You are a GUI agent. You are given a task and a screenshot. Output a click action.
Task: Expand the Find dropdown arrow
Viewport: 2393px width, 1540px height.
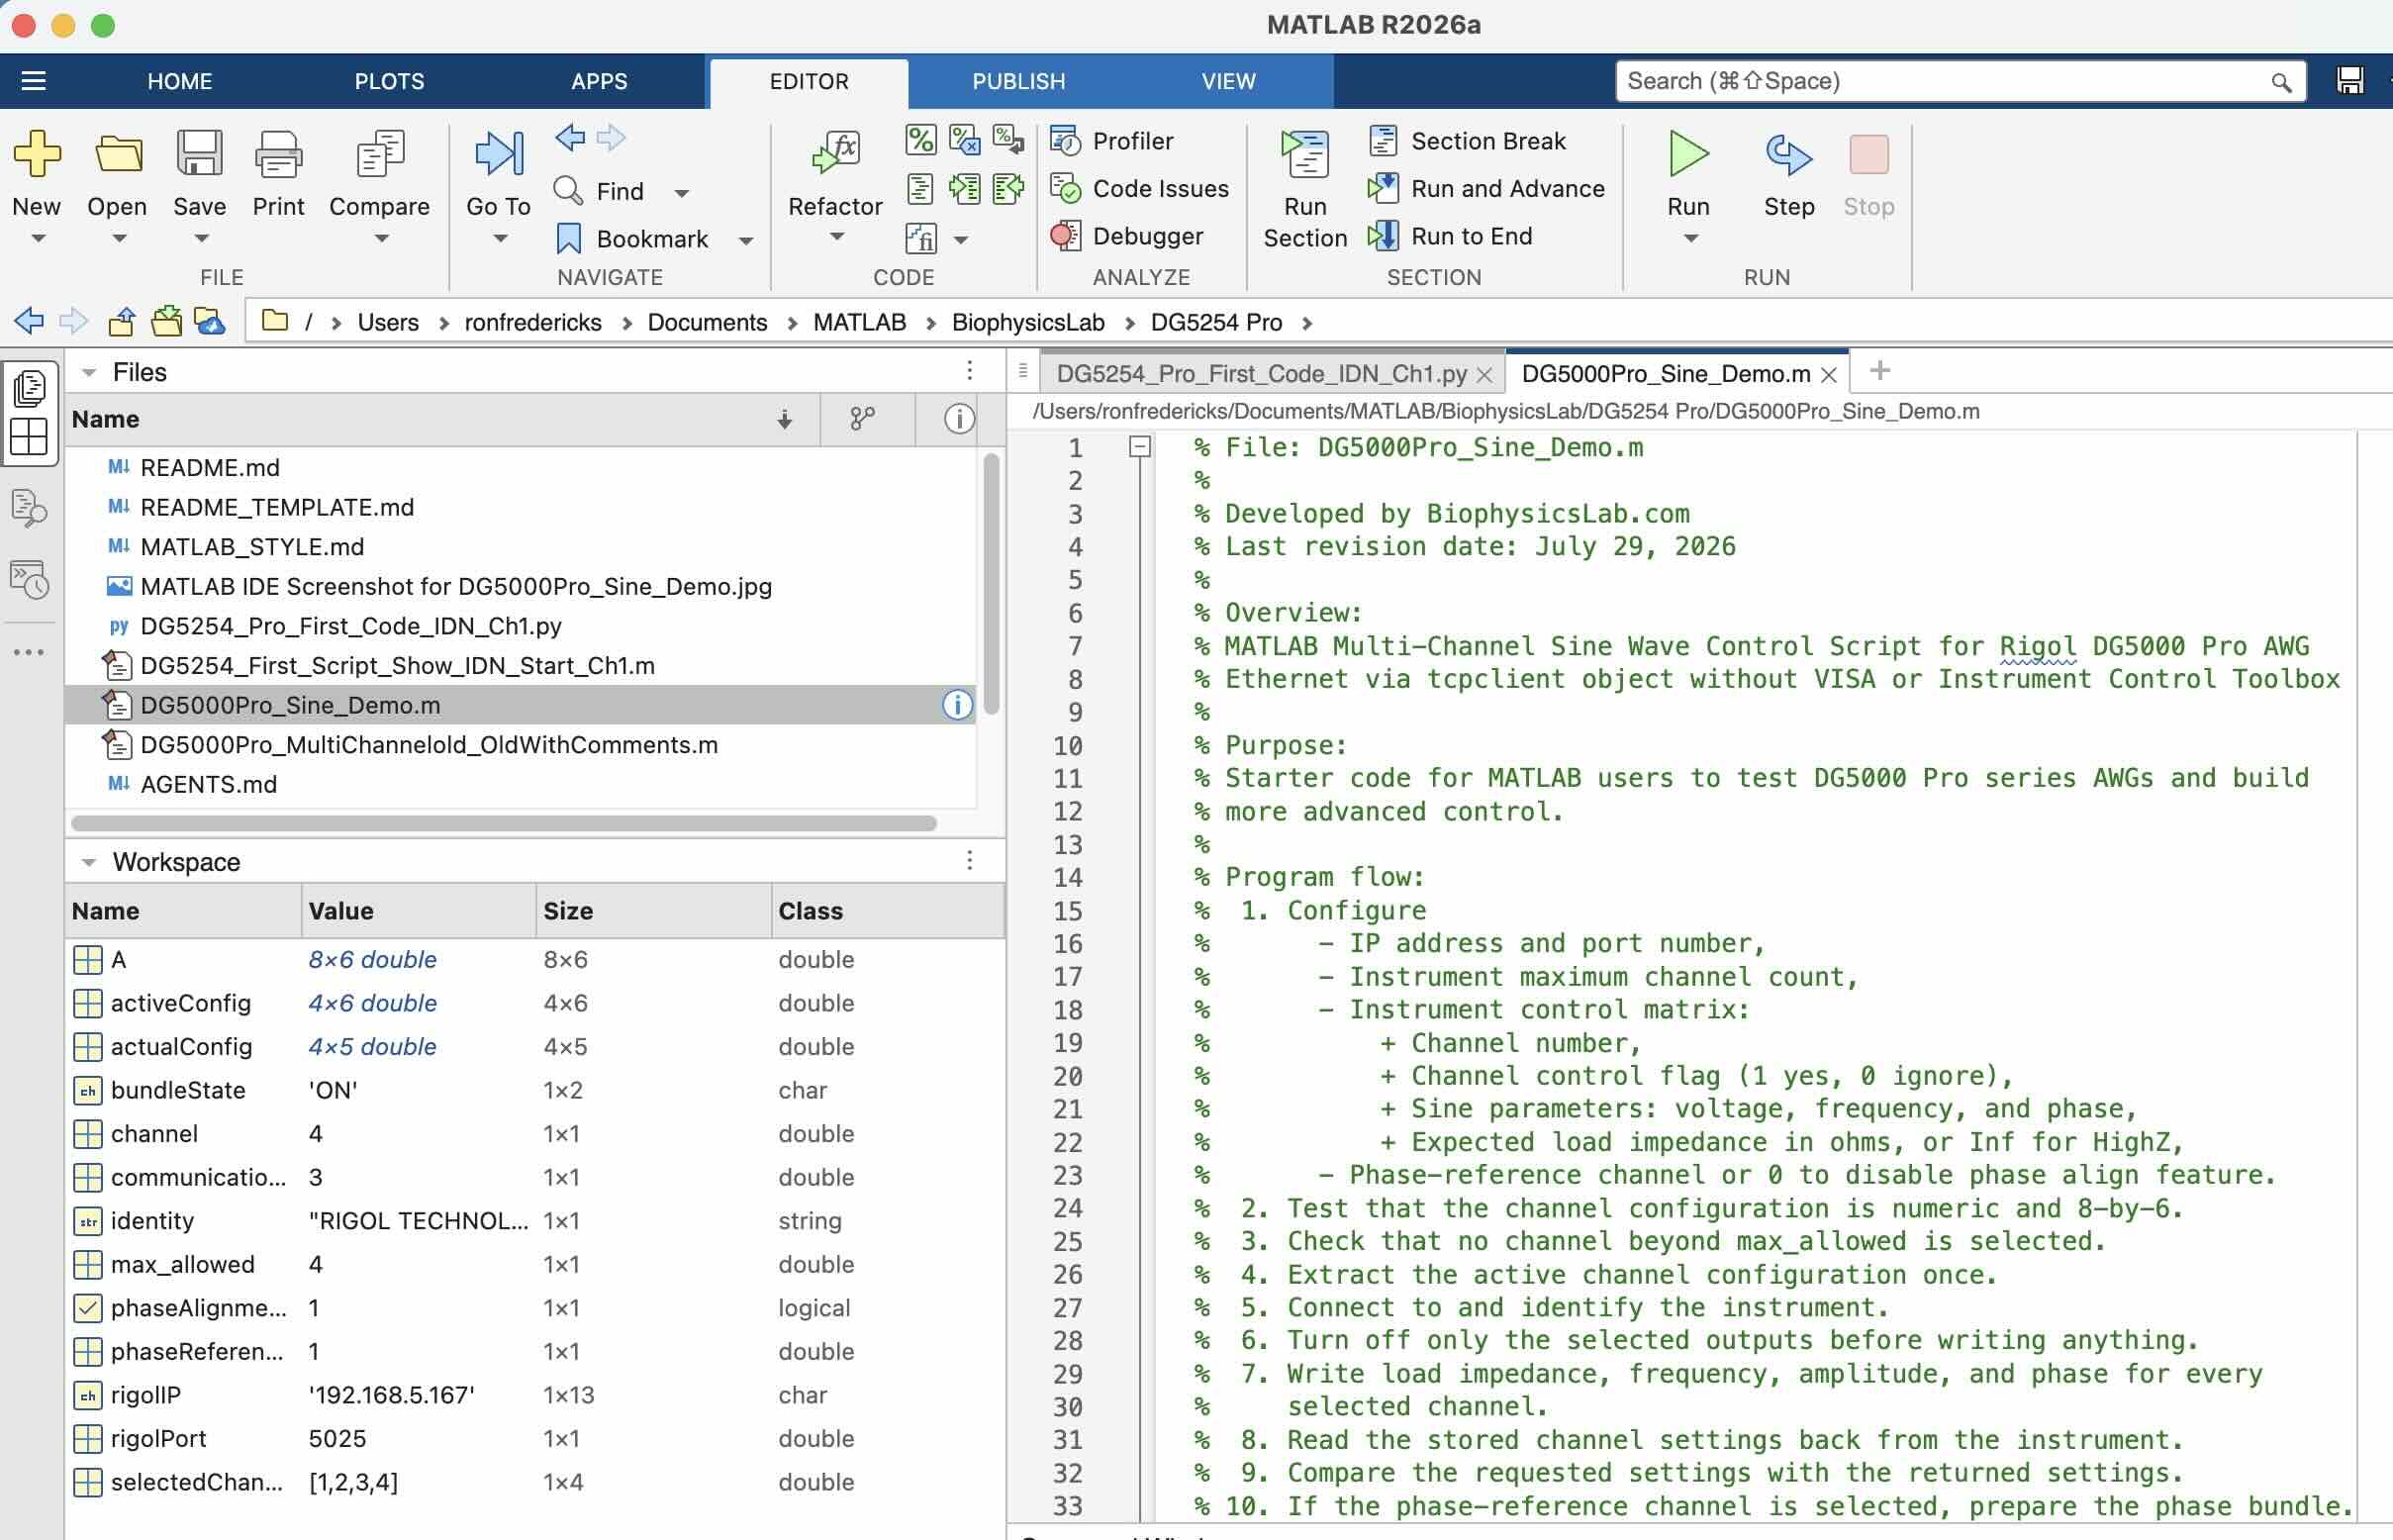[681, 192]
